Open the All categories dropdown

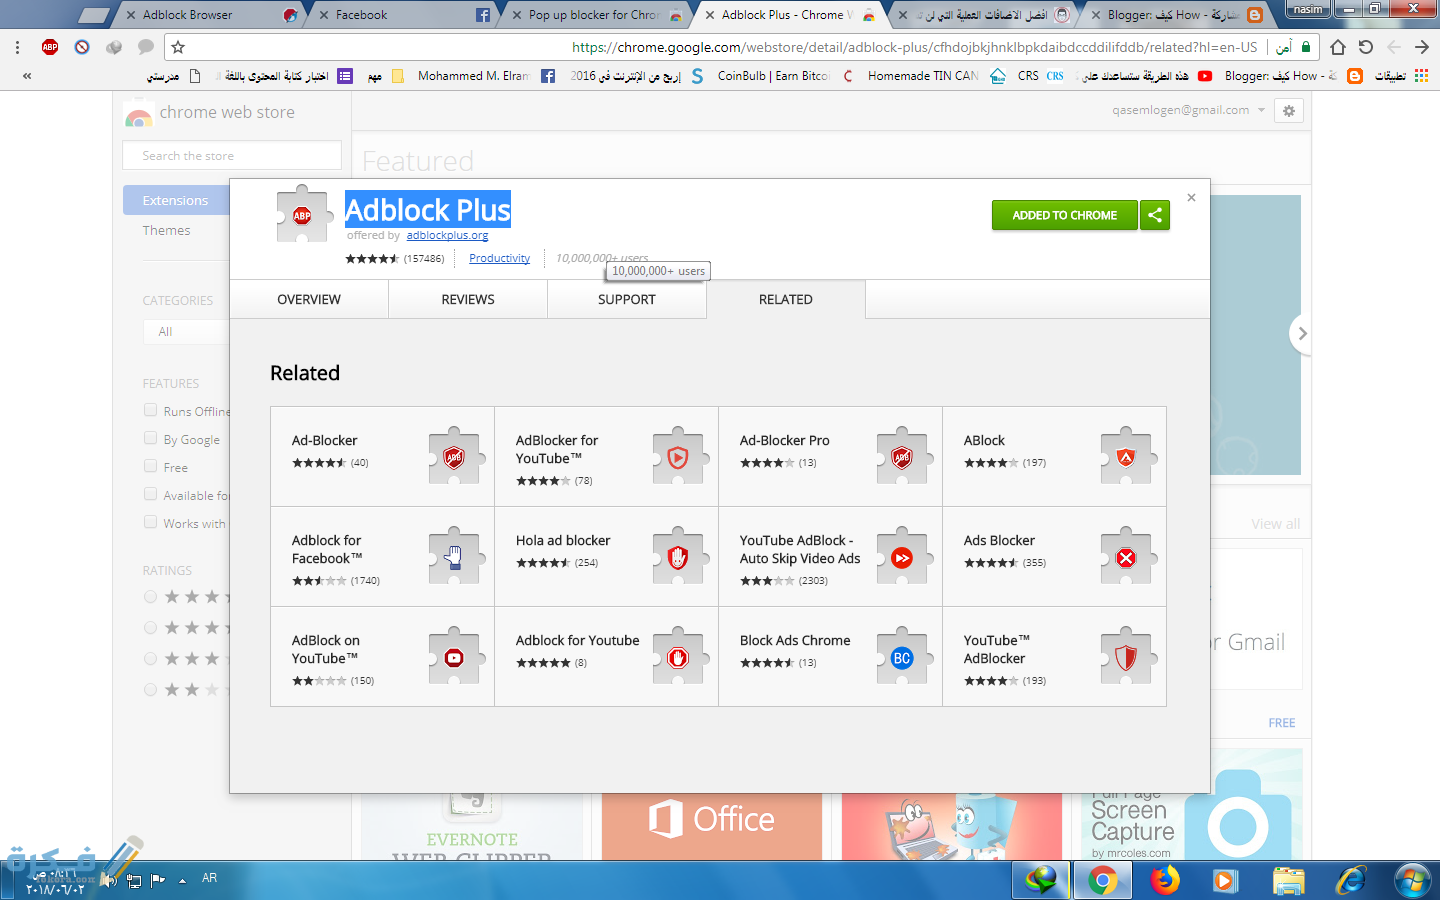point(185,332)
